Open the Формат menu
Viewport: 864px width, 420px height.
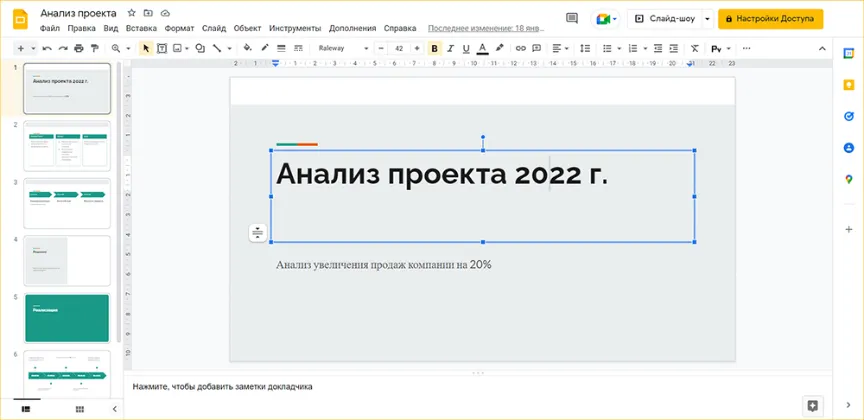click(x=179, y=28)
